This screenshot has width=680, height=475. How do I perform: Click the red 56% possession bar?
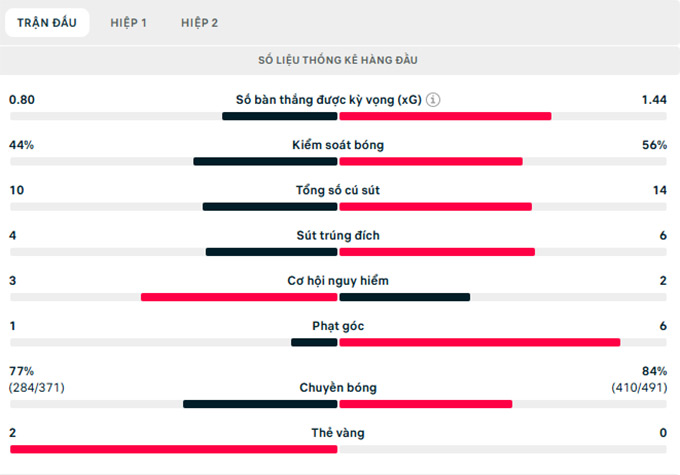pos(430,161)
